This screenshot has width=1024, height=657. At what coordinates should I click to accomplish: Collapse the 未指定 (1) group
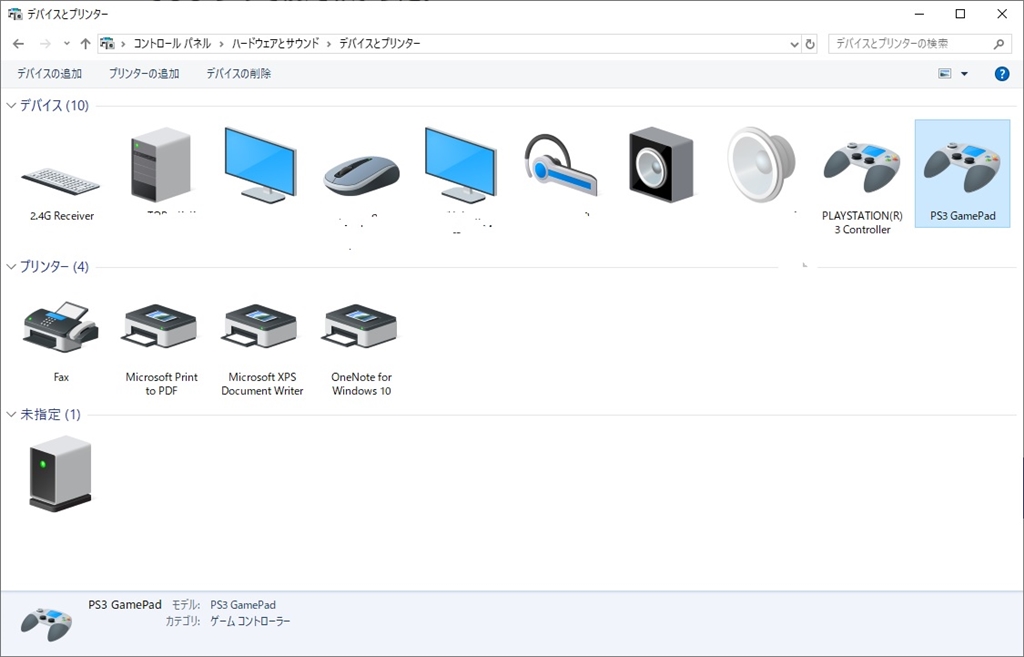click(10, 414)
